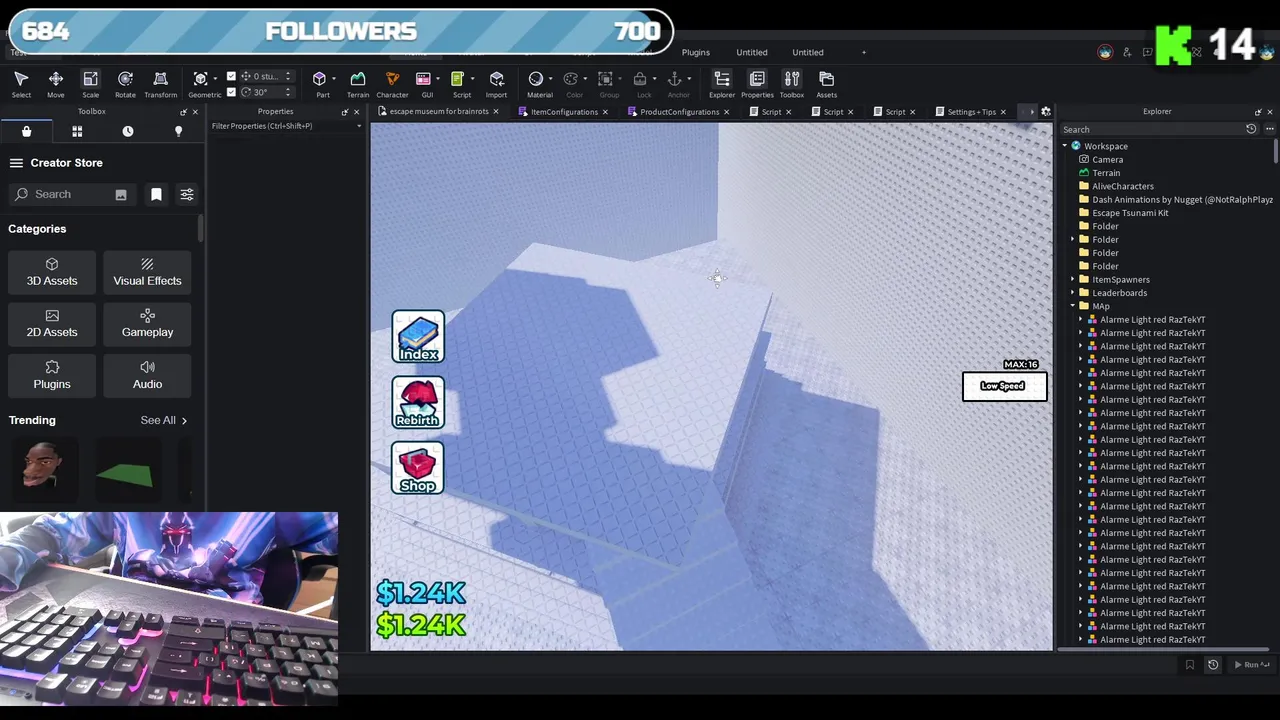
Task: Open the Part type dropdown arrow
Action: pyautogui.click(x=332, y=79)
